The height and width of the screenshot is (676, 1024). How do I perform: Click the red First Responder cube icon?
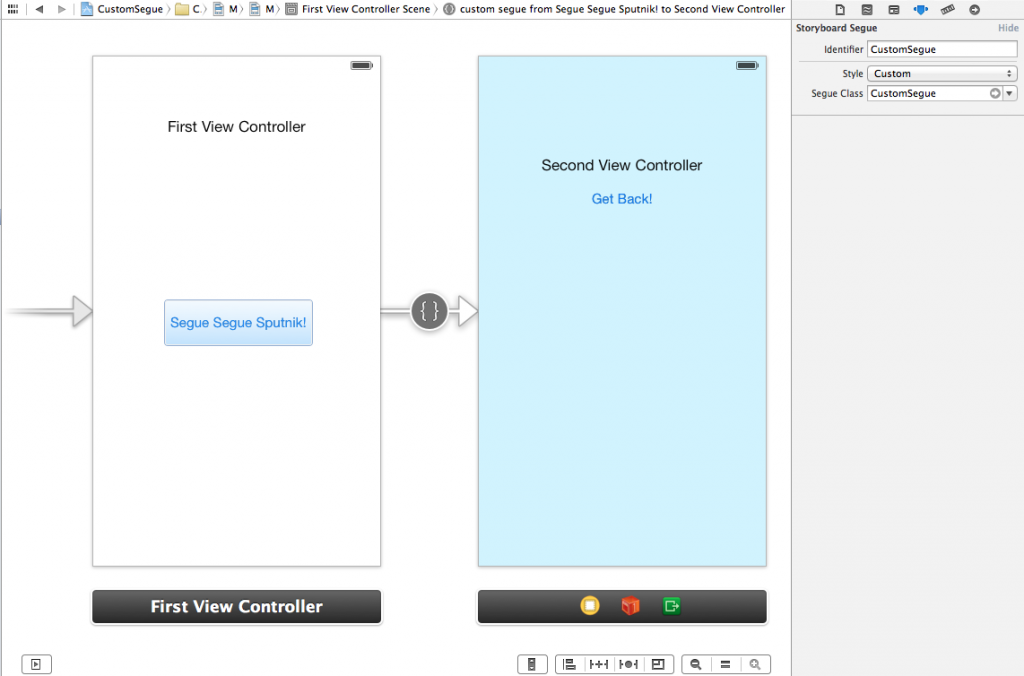pos(630,605)
